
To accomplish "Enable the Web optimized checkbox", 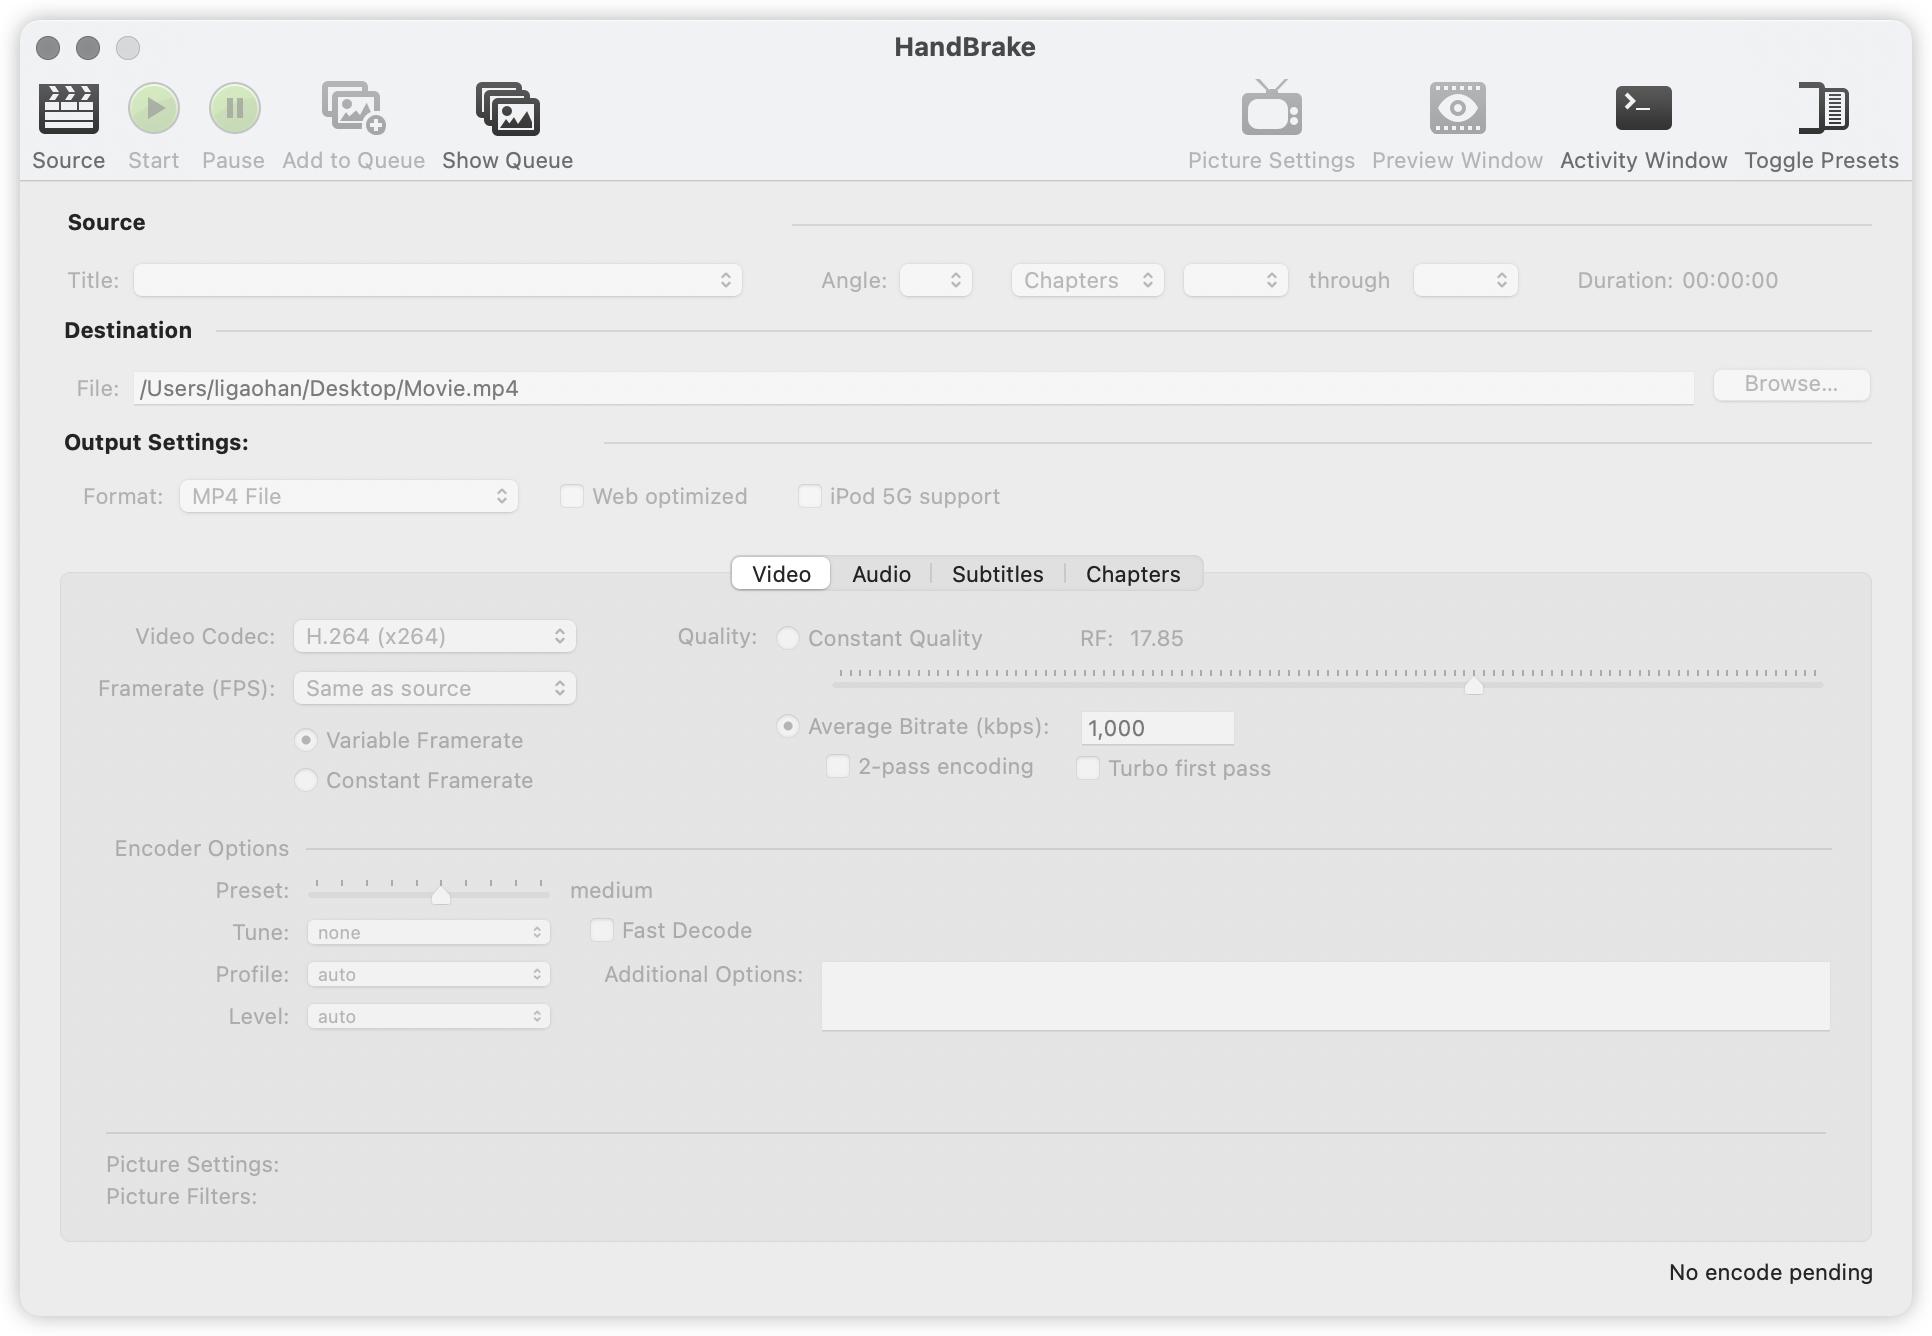I will [x=572, y=496].
